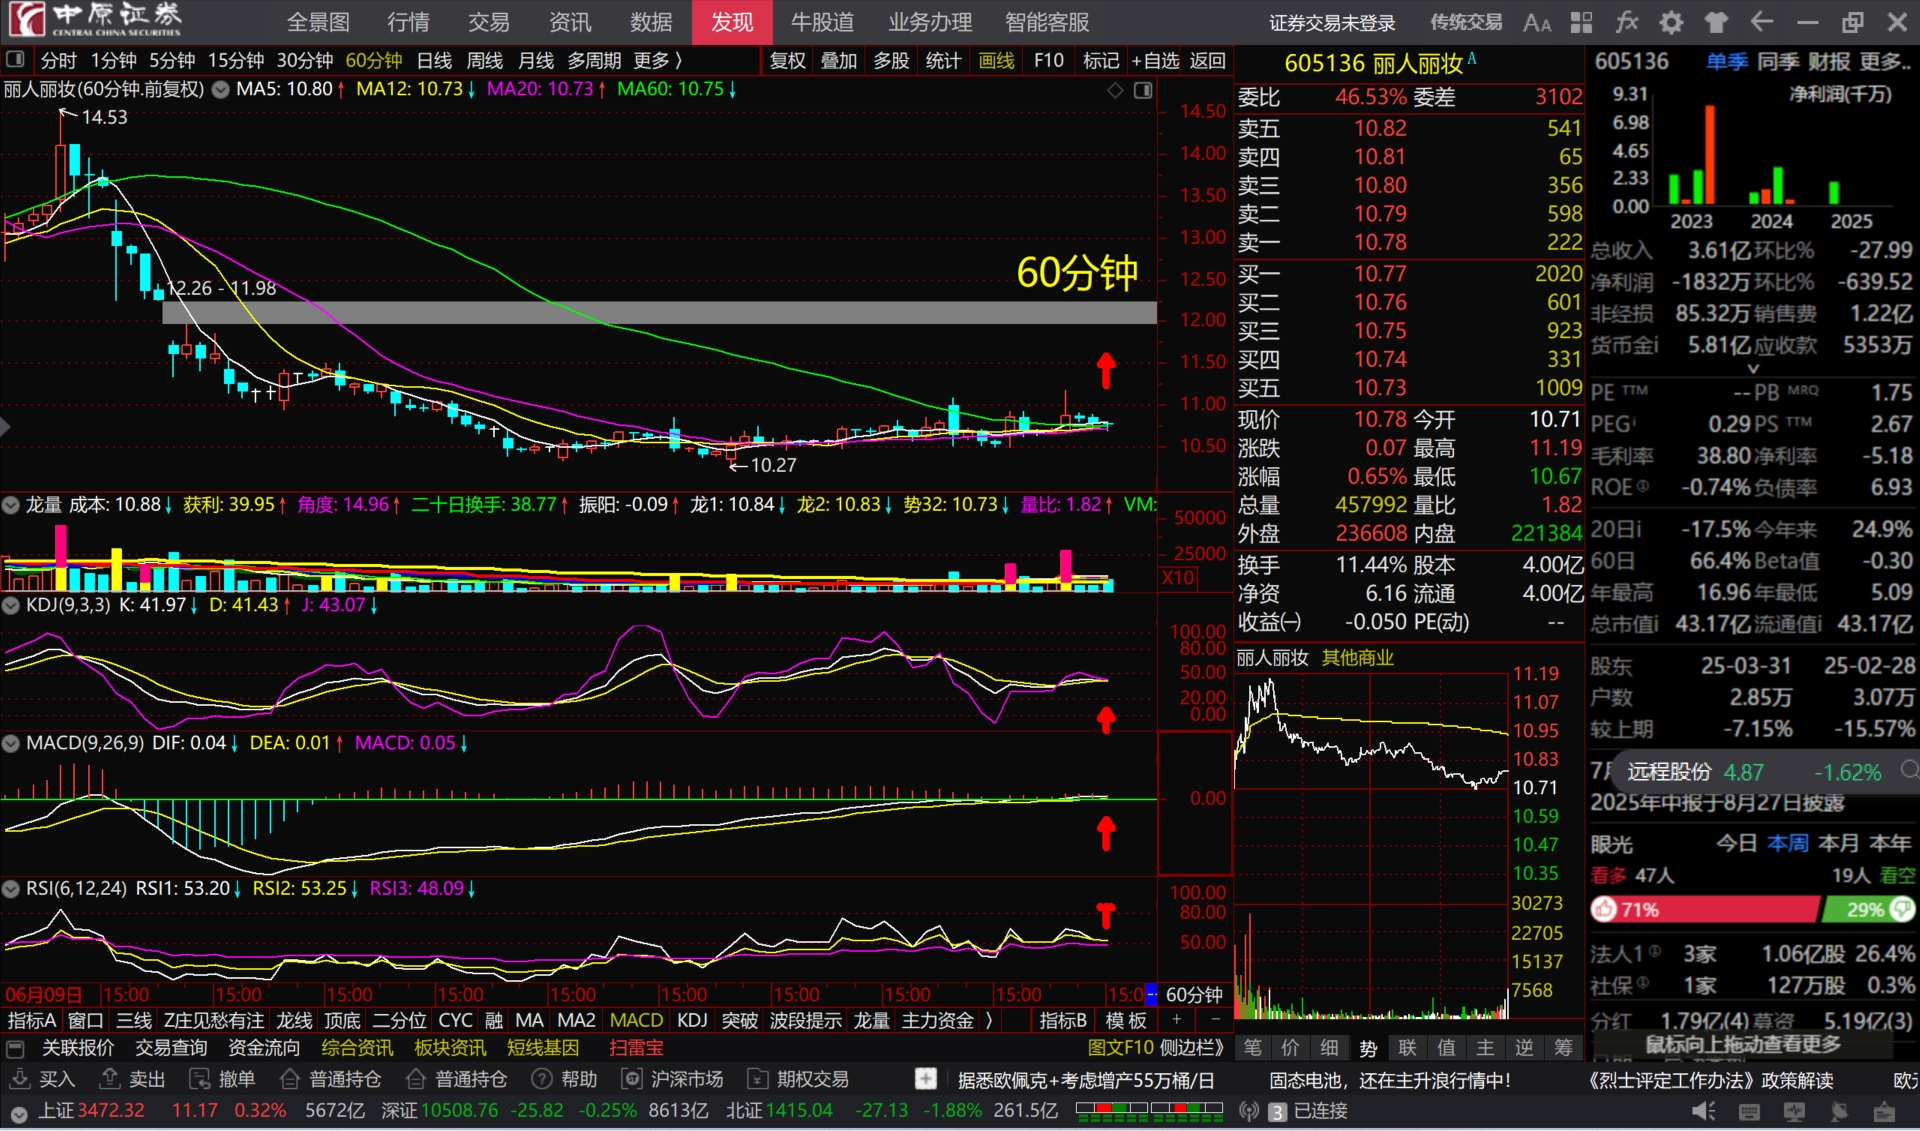Click the connection signal icon
The image size is (1920, 1131).
(1249, 1111)
